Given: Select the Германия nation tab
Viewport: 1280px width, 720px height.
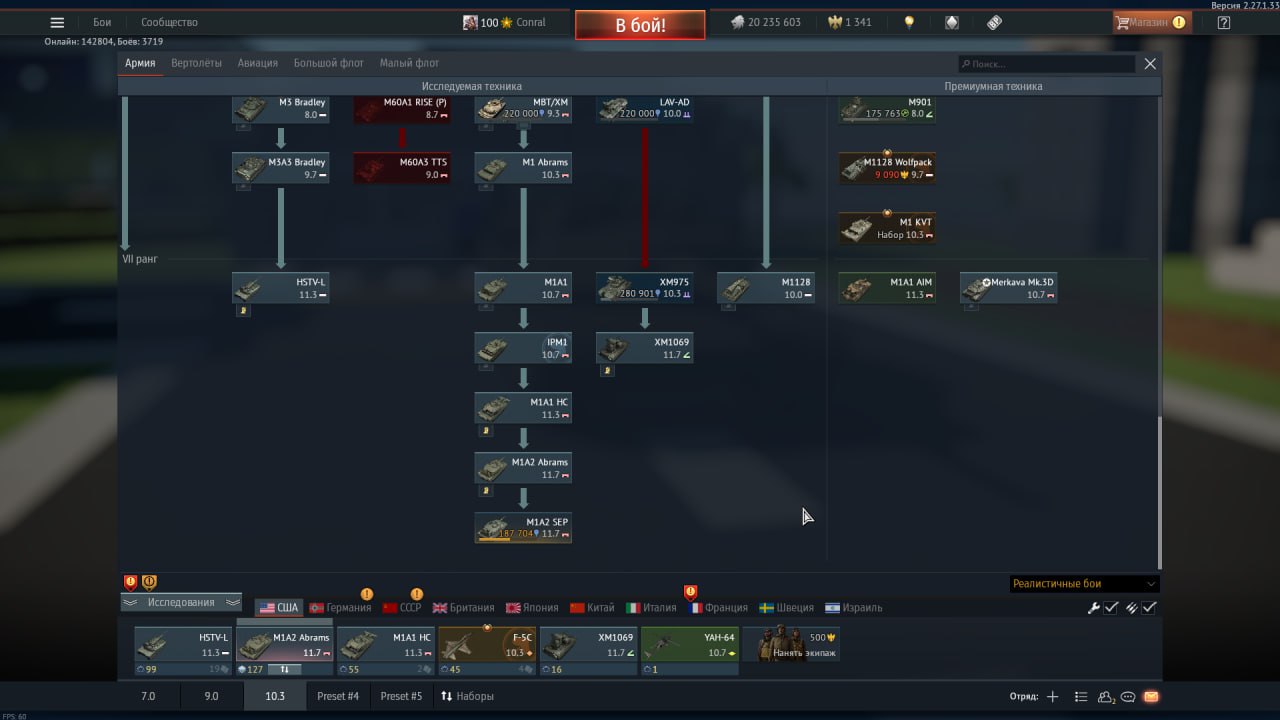Looking at the screenshot, I should (x=341, y=608).
